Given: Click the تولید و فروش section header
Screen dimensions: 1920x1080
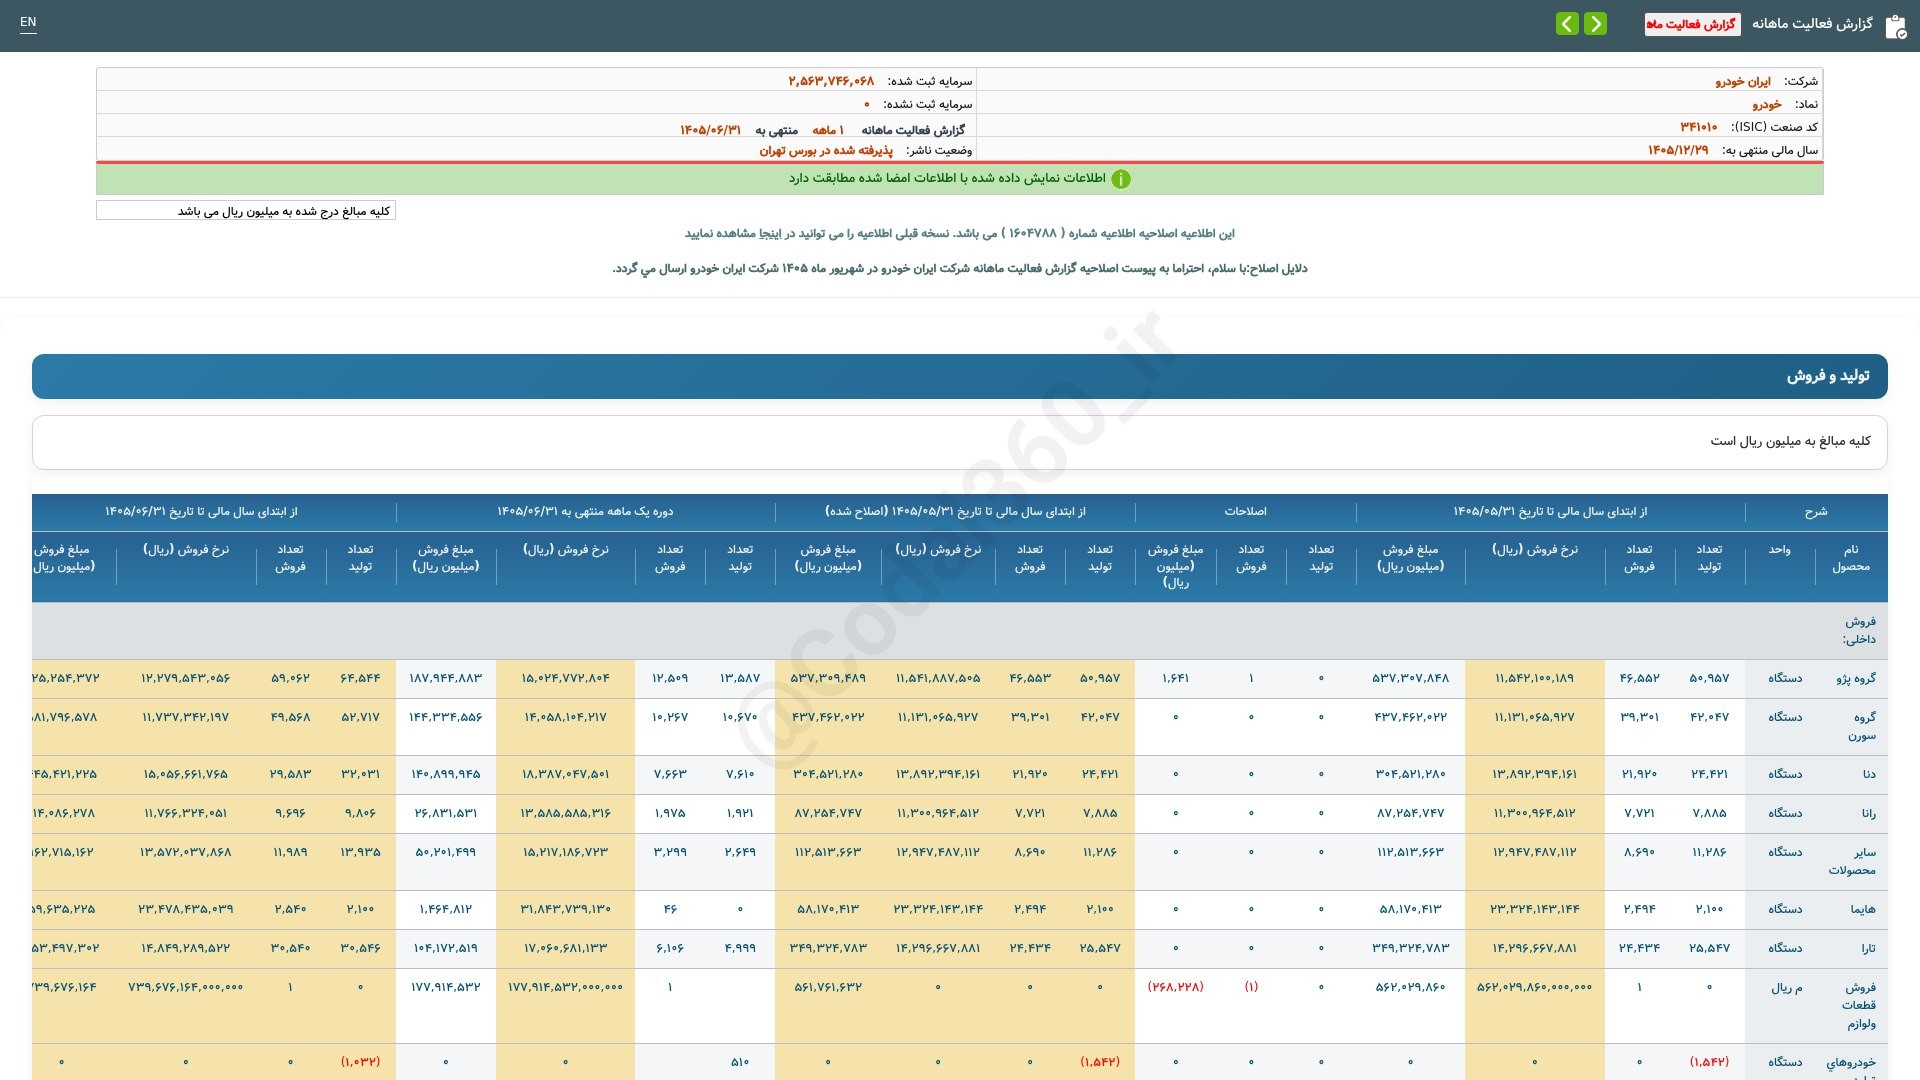Looking at the screenshot, I should [x=960, y=376].
